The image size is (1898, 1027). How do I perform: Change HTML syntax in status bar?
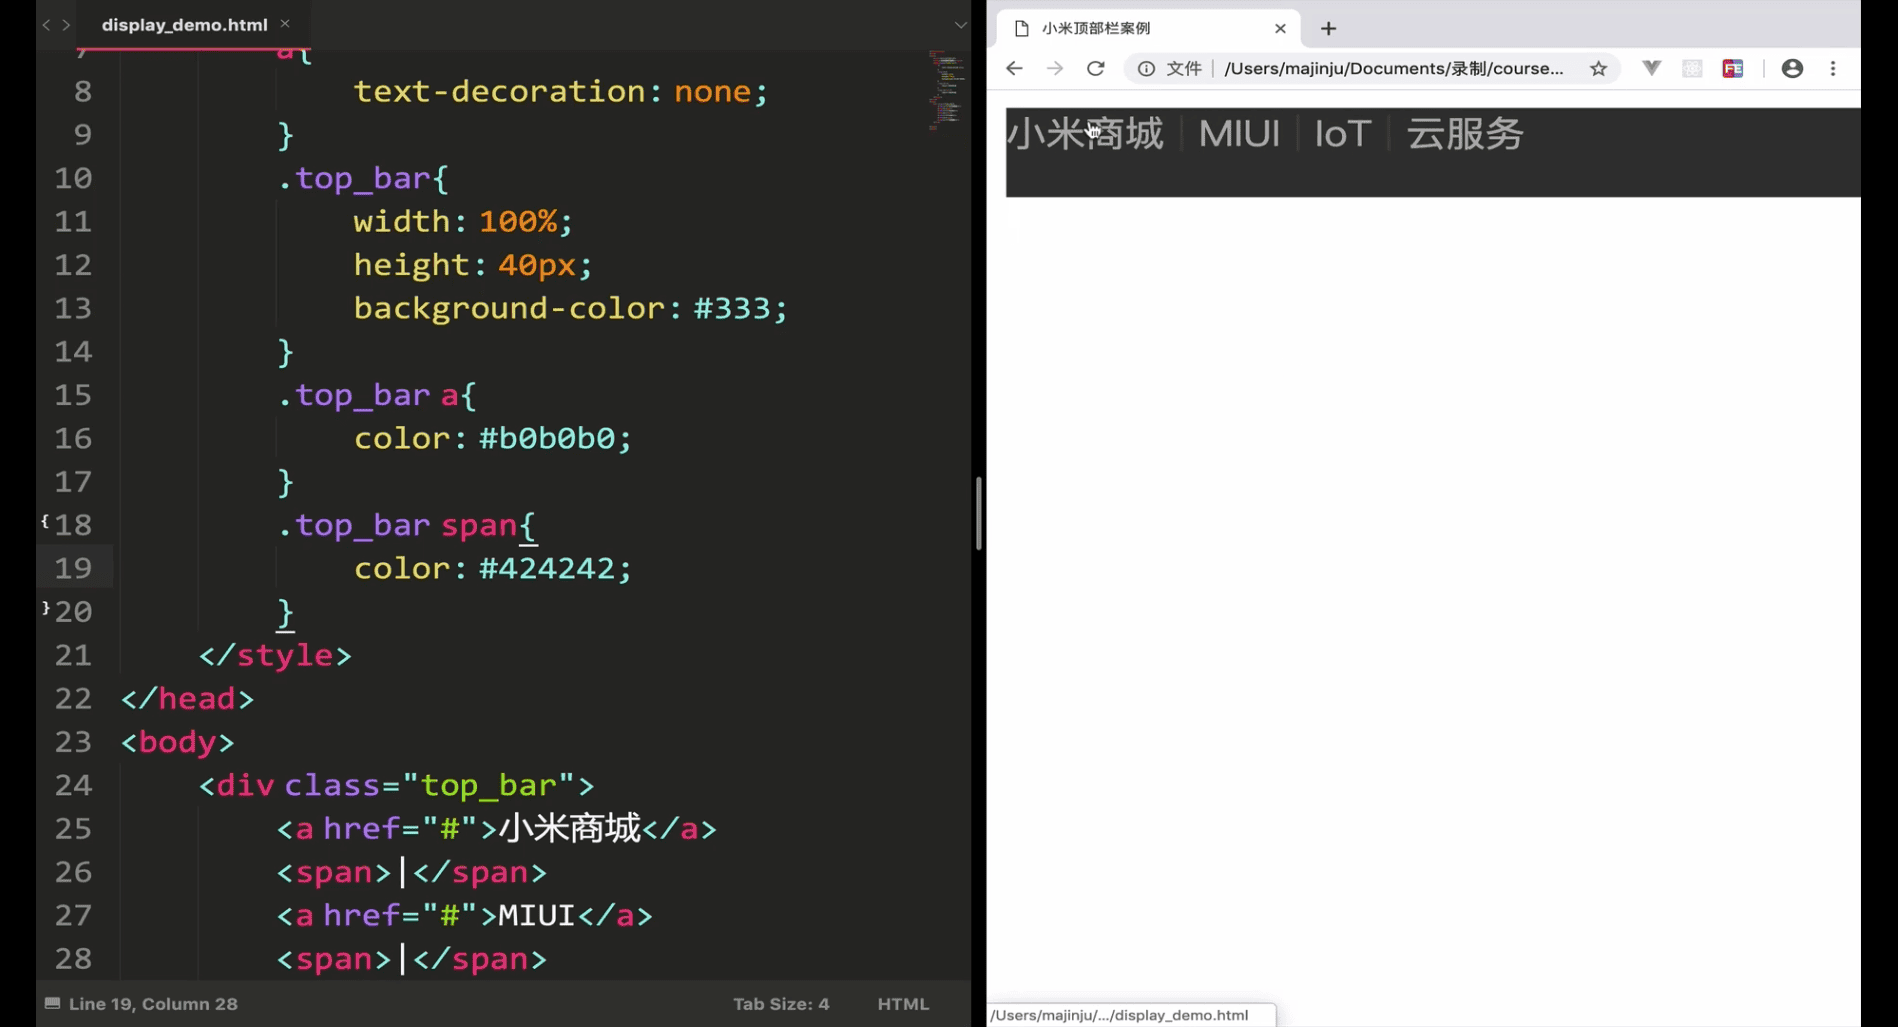point(903,1003)
